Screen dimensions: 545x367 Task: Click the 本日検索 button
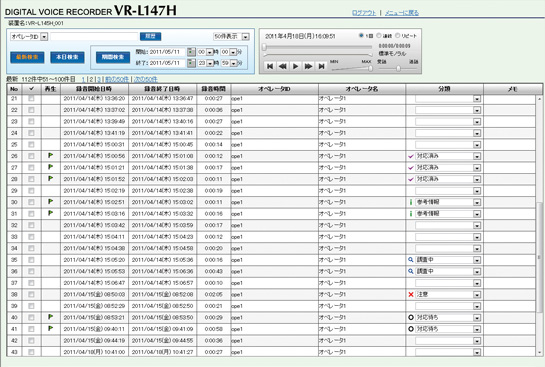pyautogui.click(x=67, y=57)
